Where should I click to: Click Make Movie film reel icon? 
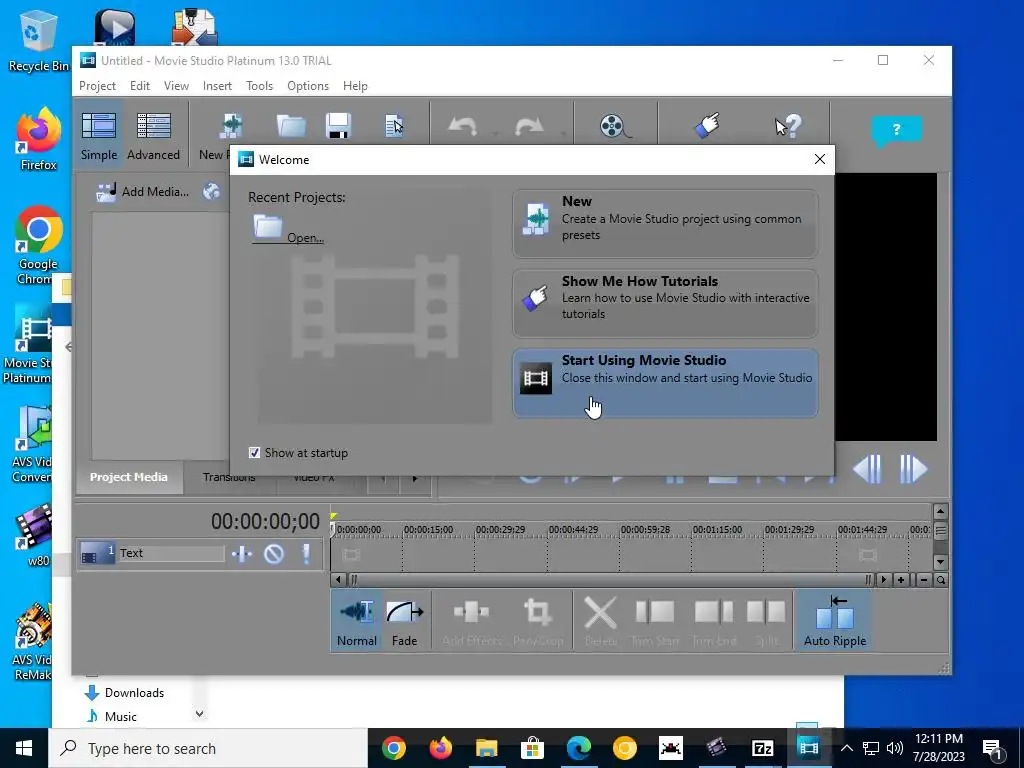point(615,125)
